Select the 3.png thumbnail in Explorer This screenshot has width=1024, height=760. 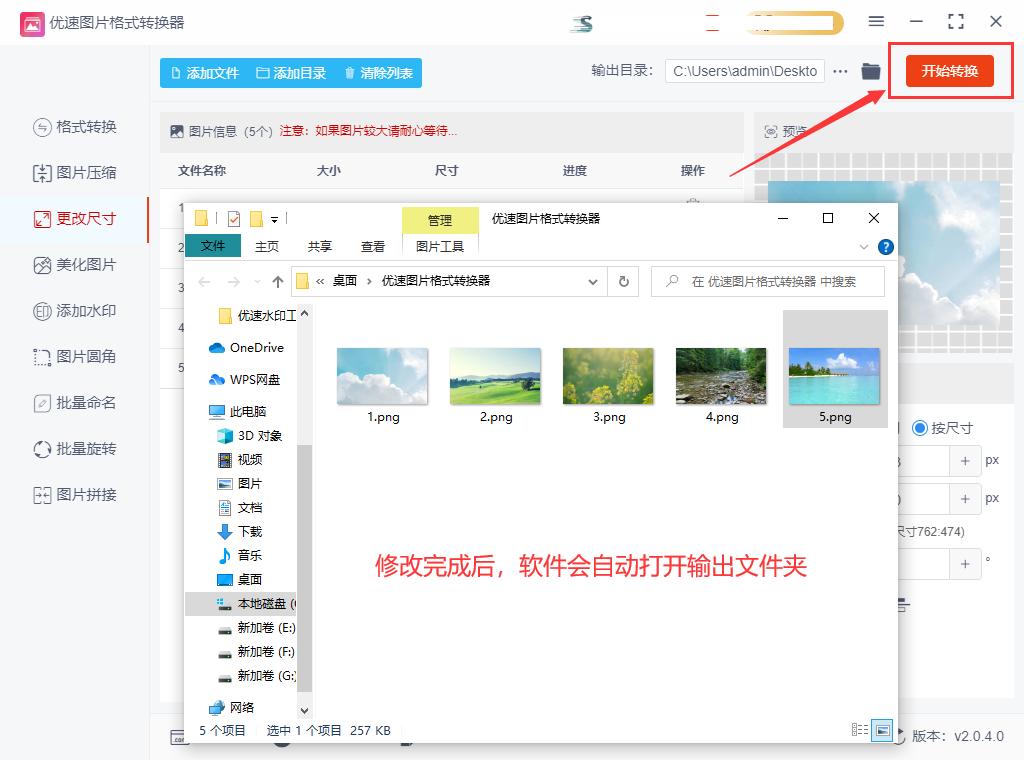[x=608, y=375]
